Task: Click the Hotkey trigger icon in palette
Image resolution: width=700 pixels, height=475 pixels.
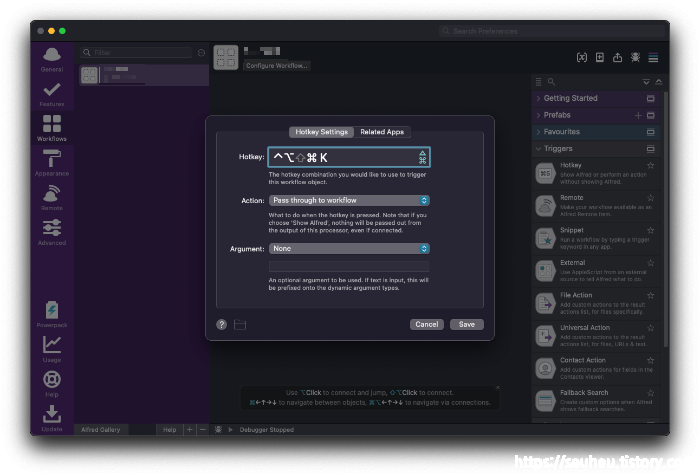Action: coord(545,173)
